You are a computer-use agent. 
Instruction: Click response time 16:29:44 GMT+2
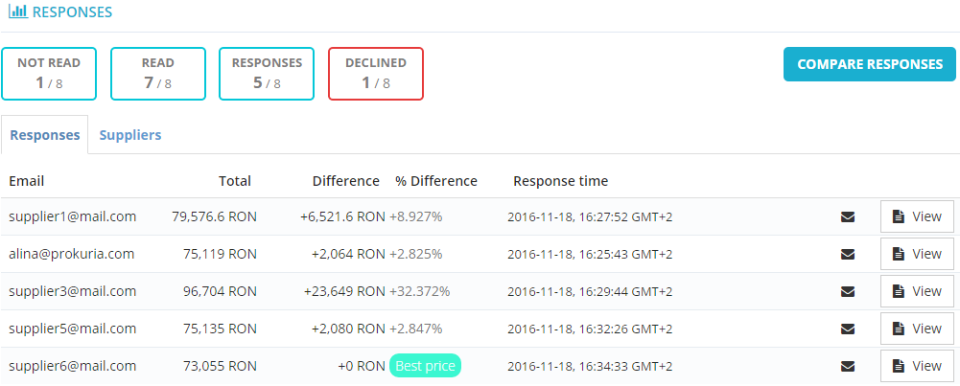(x=590, y=292)
